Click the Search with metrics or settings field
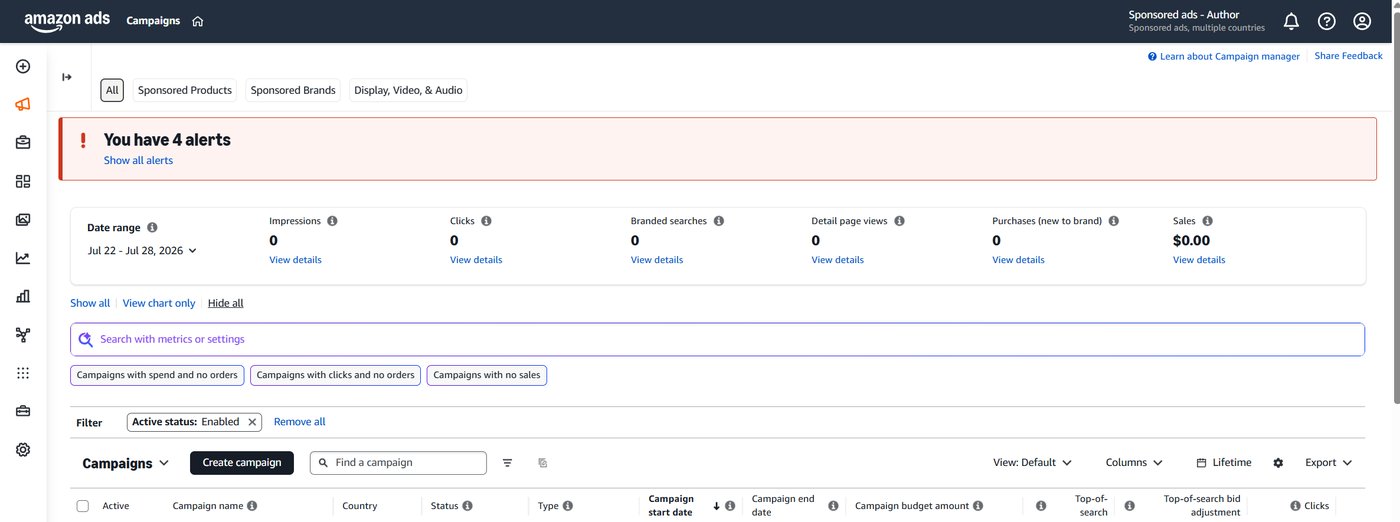 (717, 339)
